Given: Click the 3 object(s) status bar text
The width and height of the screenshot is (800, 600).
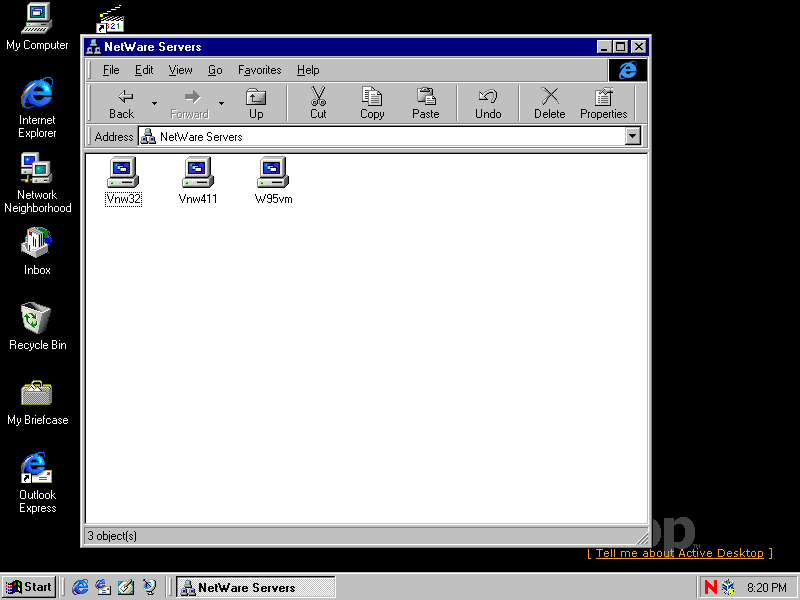Looking at the screenshot, I should tap(112, 536).
